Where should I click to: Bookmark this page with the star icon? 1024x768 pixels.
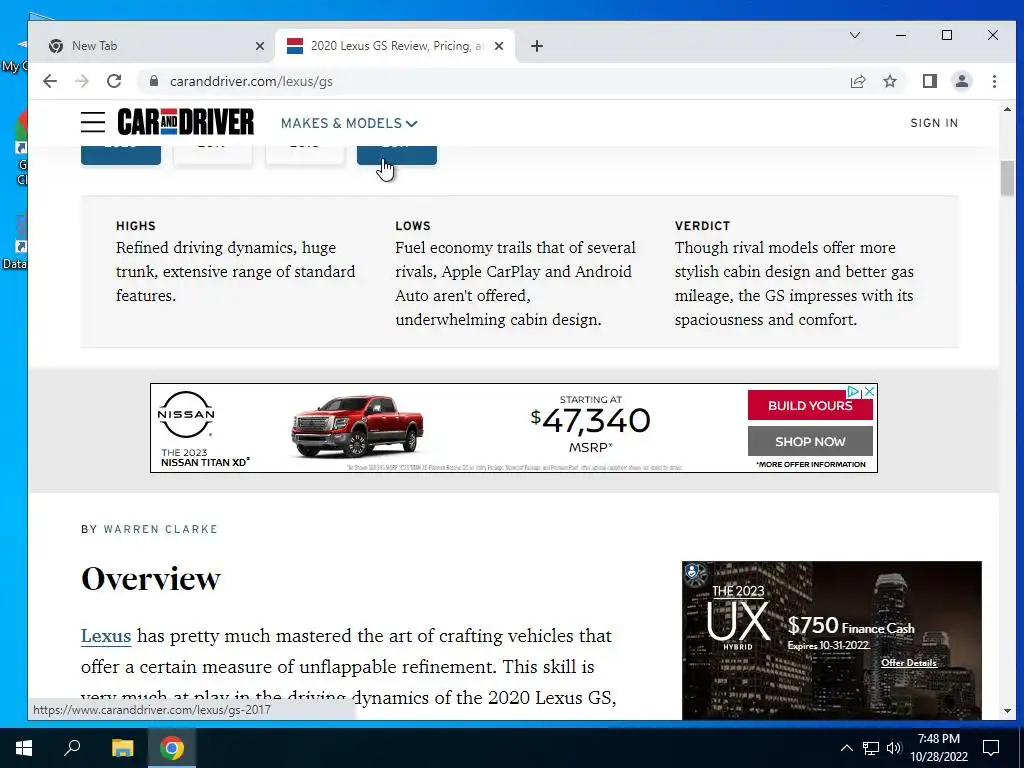tap(889, 81)
